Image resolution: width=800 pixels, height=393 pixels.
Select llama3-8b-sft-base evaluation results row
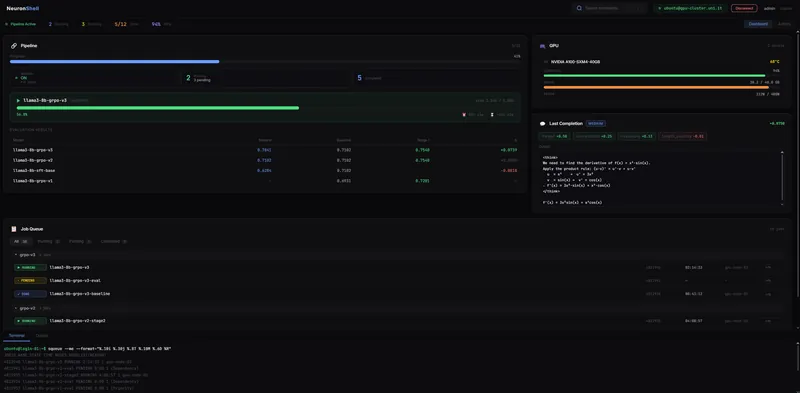coord(265,170)
